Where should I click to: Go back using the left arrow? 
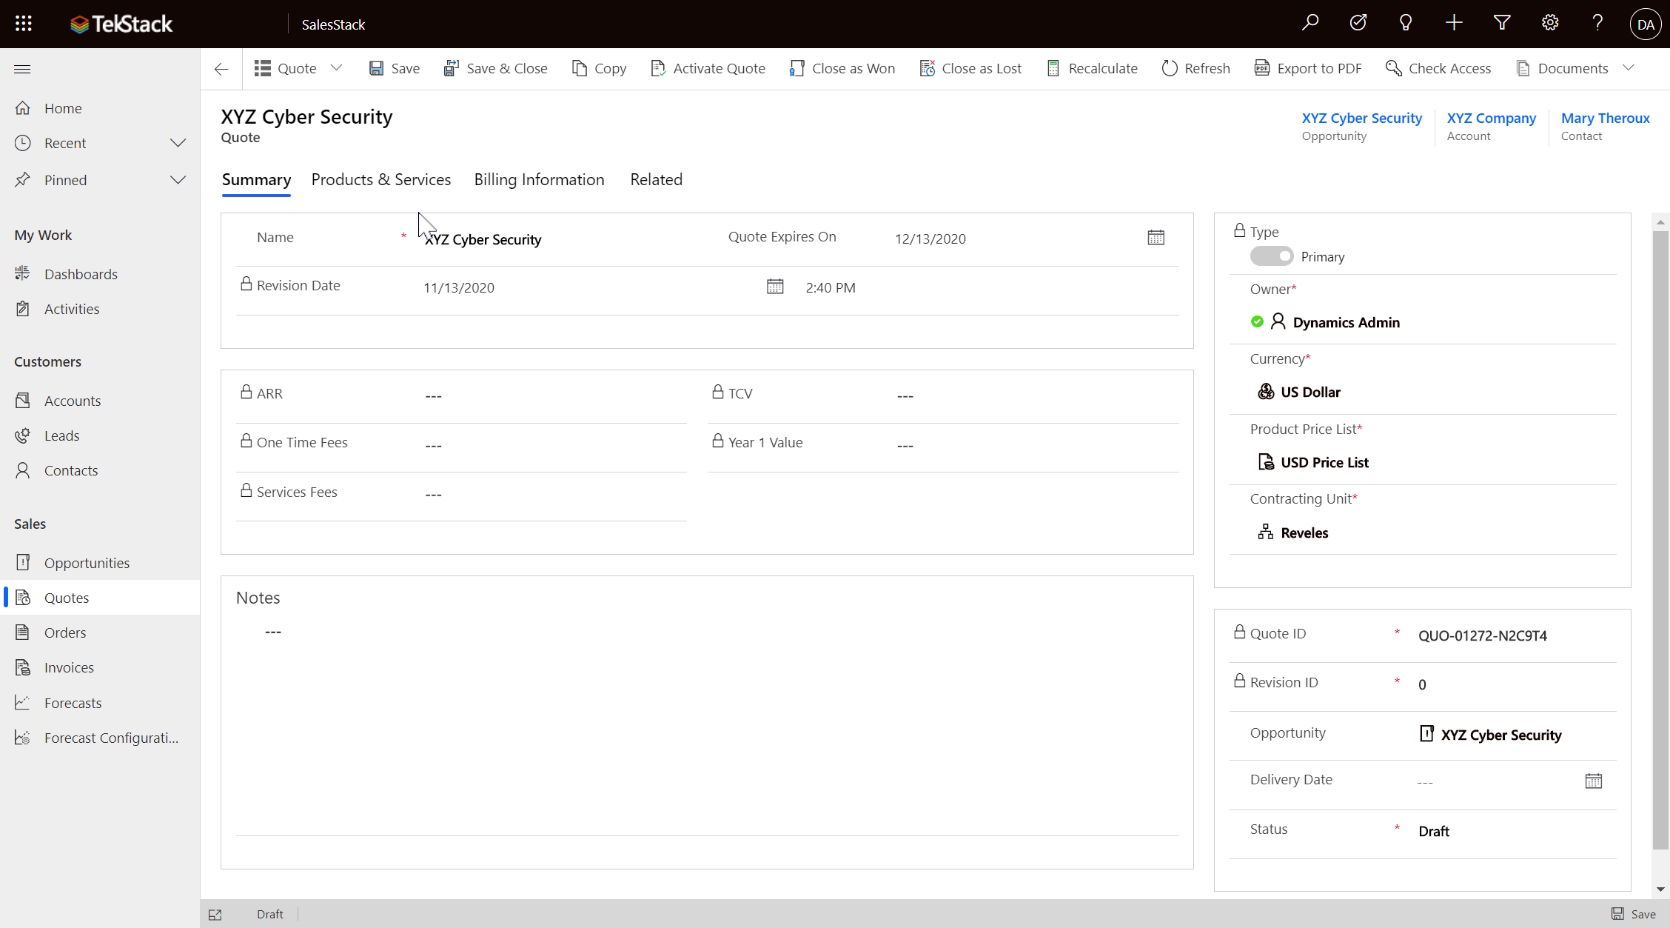[221, 69]
